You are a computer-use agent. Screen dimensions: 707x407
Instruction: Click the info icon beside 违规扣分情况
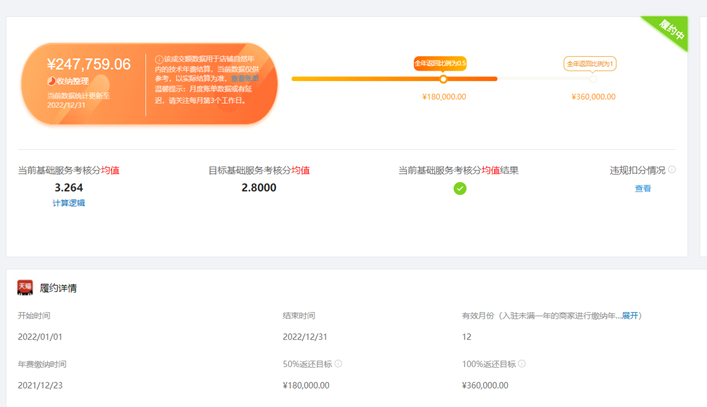672,170
